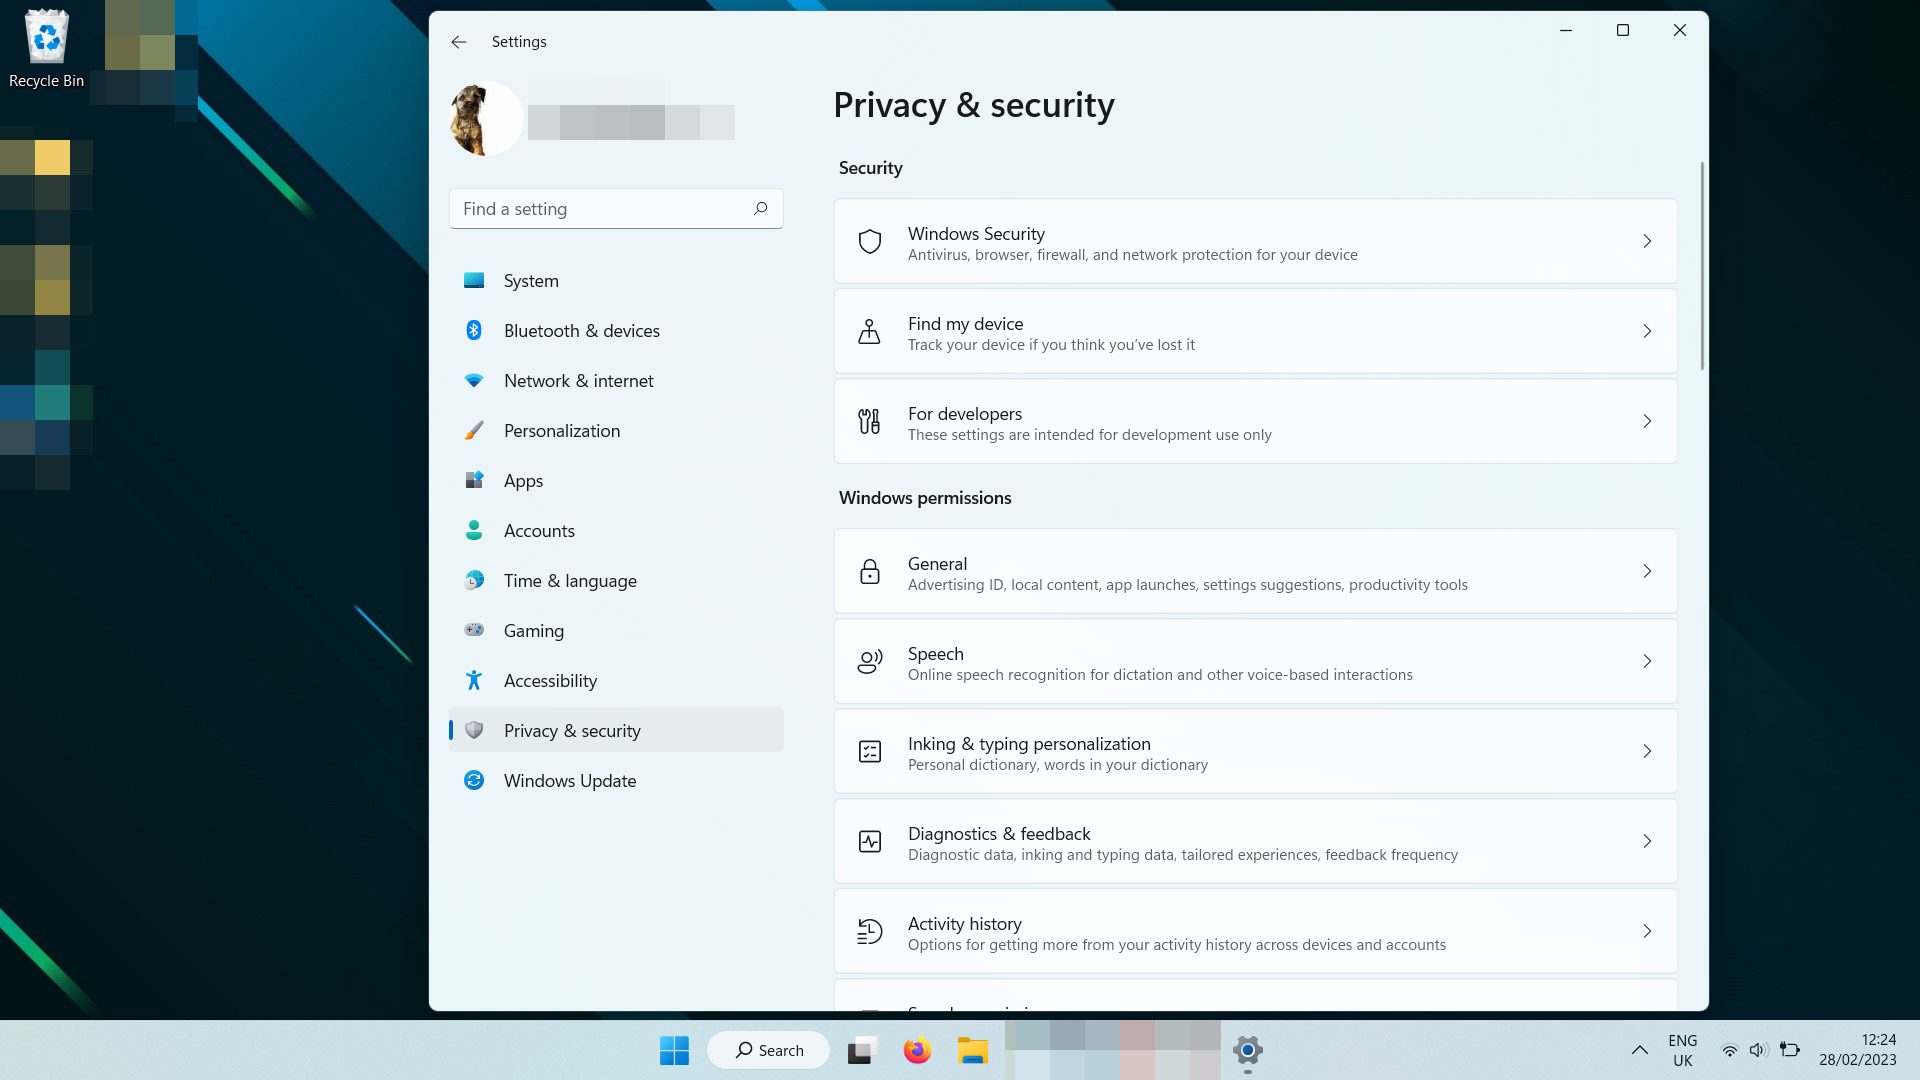Click the settings page vertical scrollbar

pos(1702,266)
